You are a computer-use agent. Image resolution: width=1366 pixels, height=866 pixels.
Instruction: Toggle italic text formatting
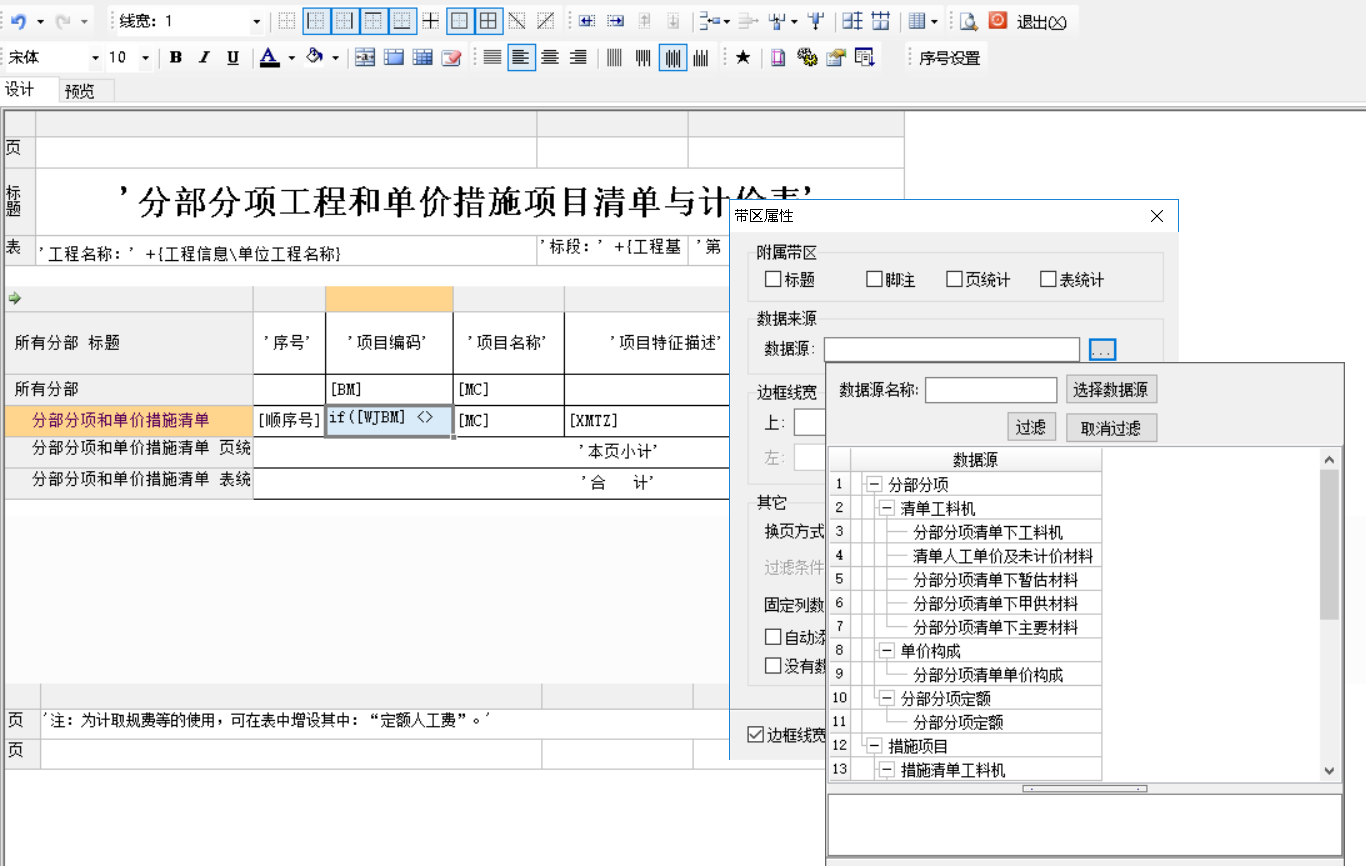[204, 58]
